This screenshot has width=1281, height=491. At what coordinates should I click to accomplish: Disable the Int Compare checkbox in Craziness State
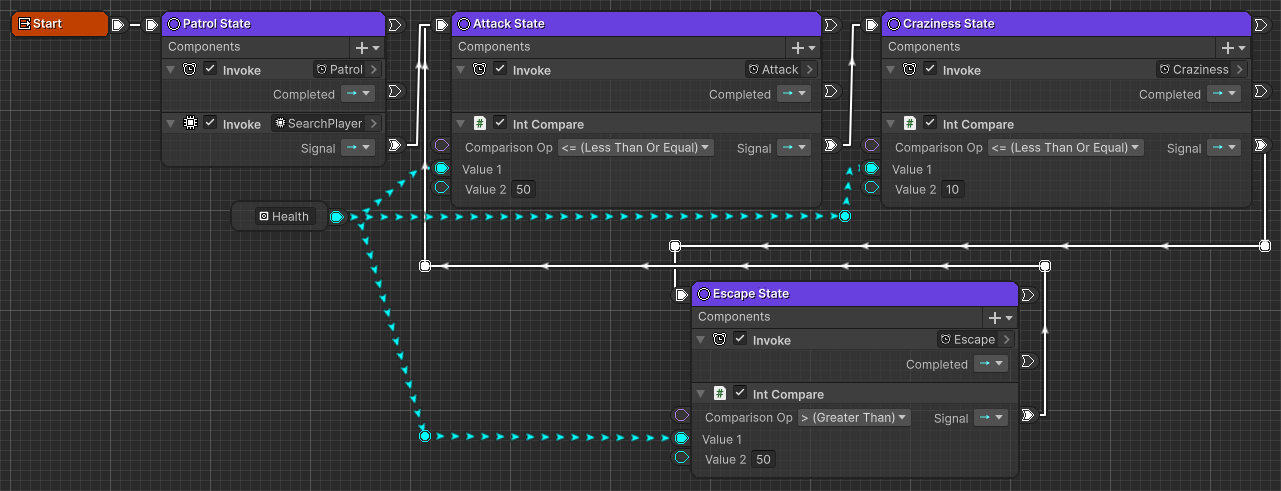pos(930,124)
